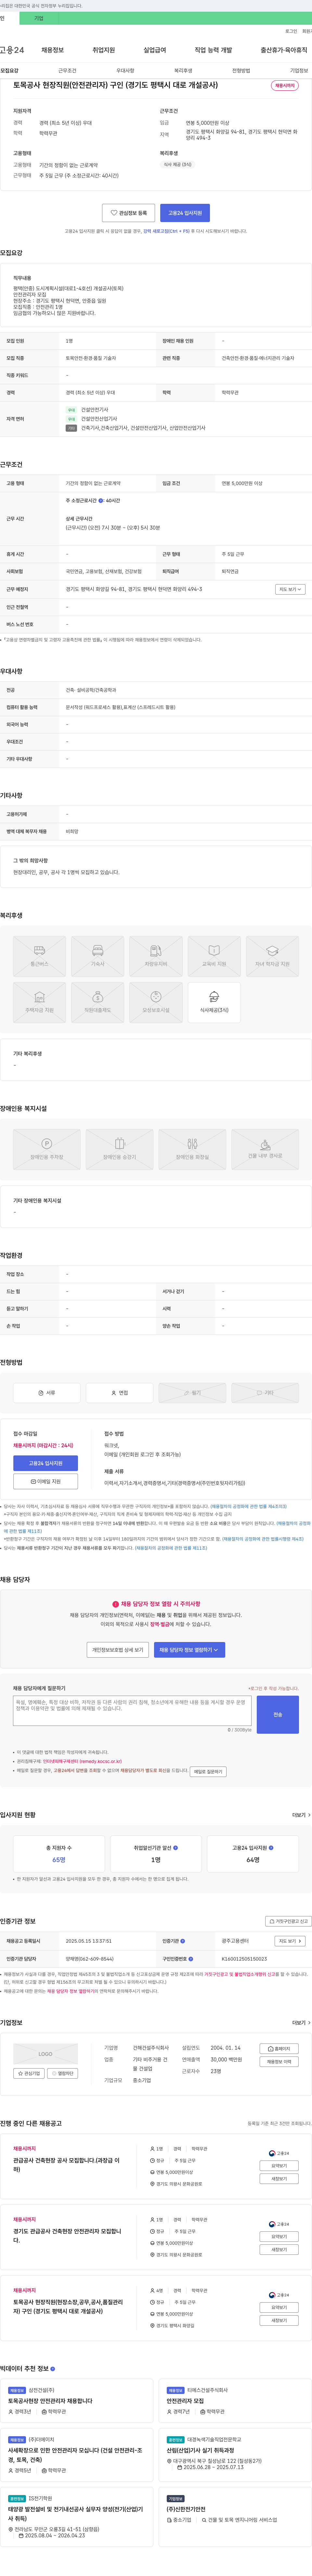Click the 거짓구인광고 신고 button
312x2576 pixels.
[288, 1921]
